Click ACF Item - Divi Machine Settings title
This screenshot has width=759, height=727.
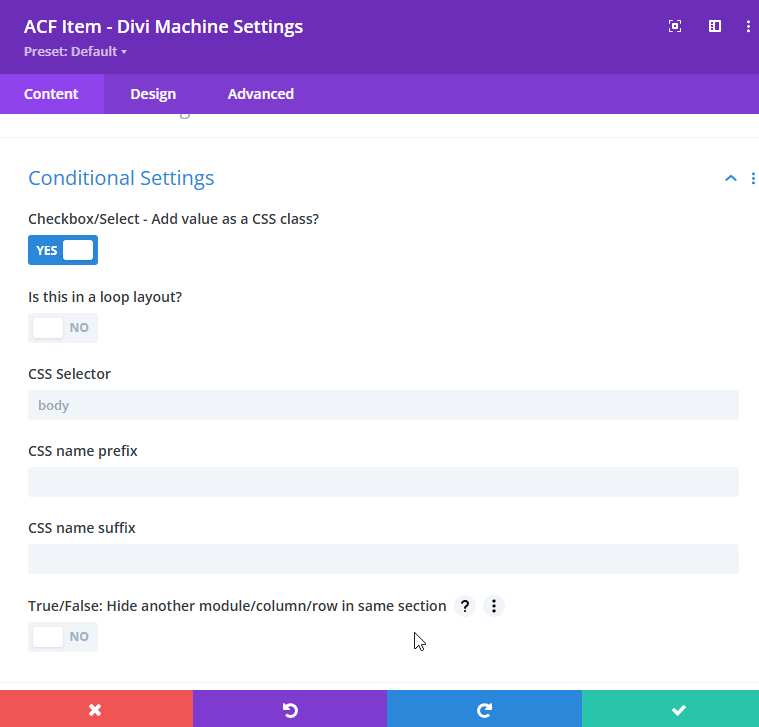pos(164,27)
